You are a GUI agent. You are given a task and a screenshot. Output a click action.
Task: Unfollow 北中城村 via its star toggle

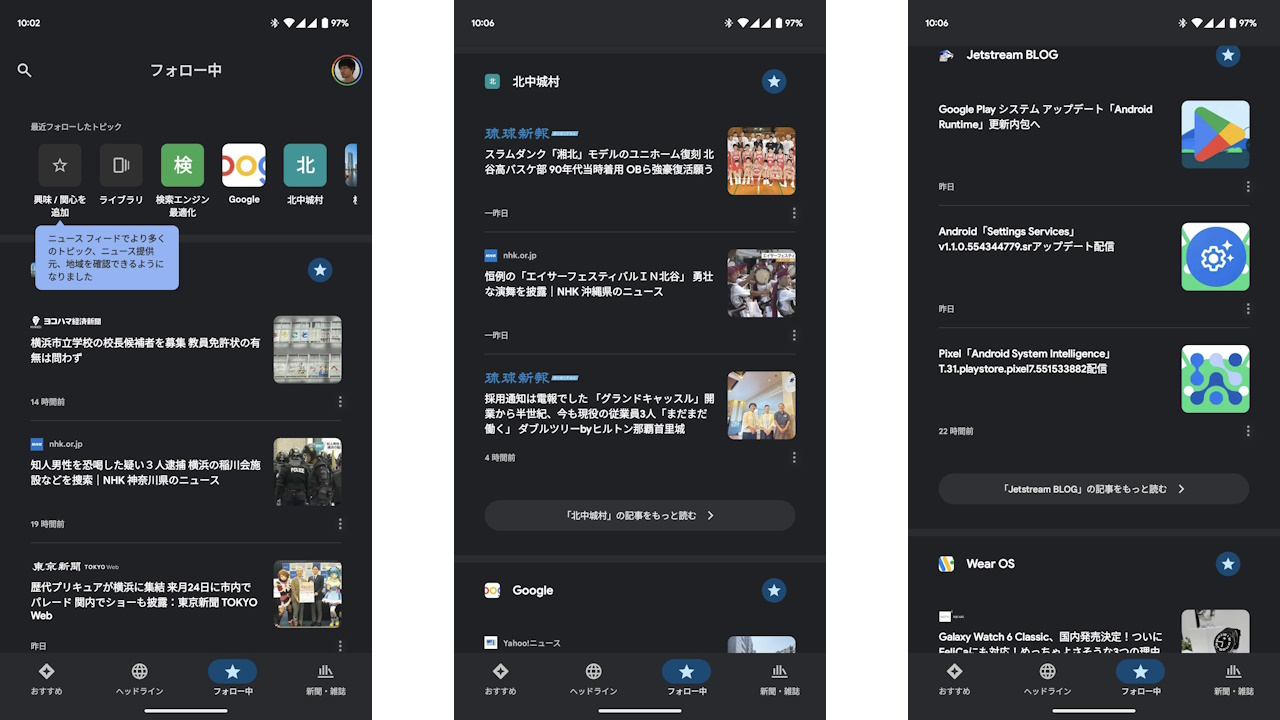[774, 81]
